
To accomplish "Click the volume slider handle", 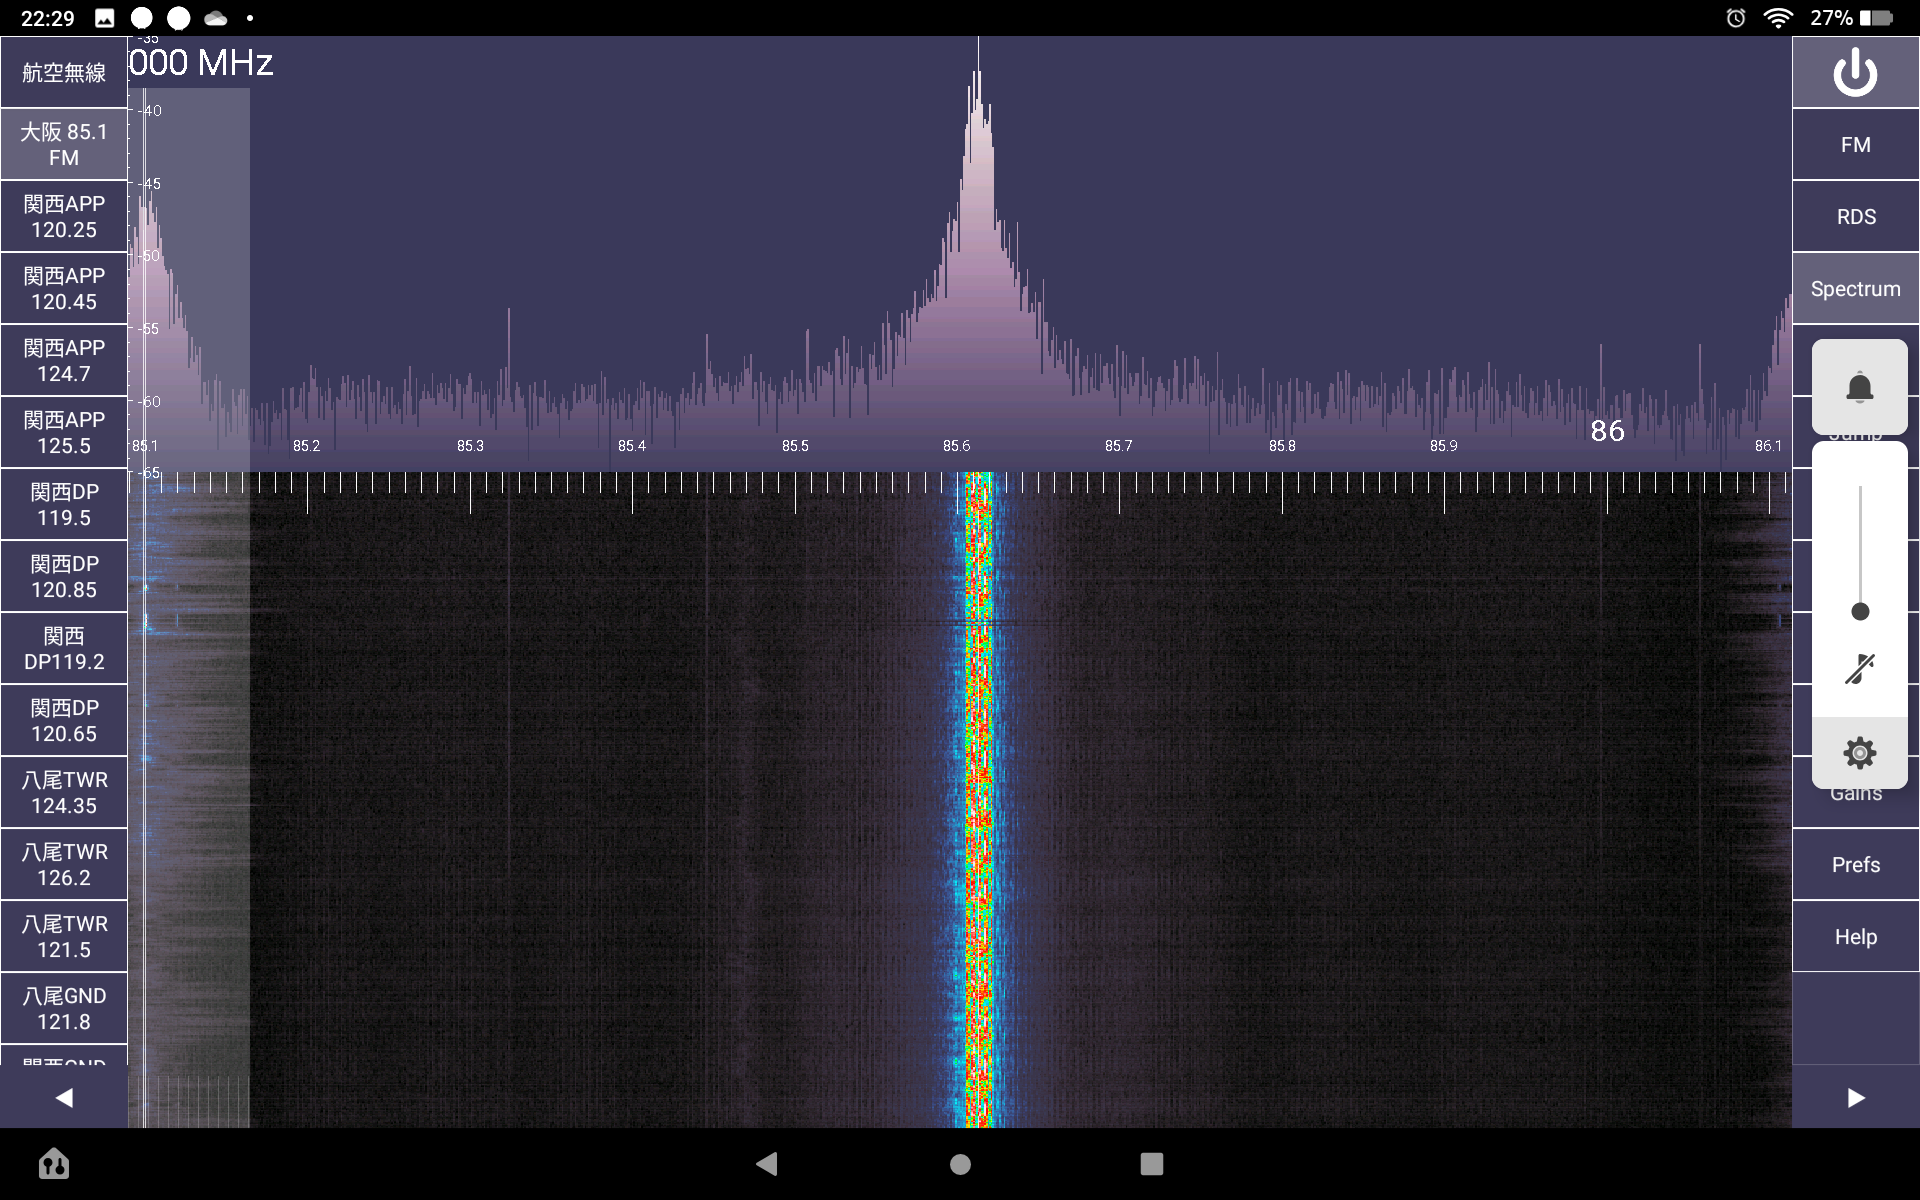I will 1860,611.
